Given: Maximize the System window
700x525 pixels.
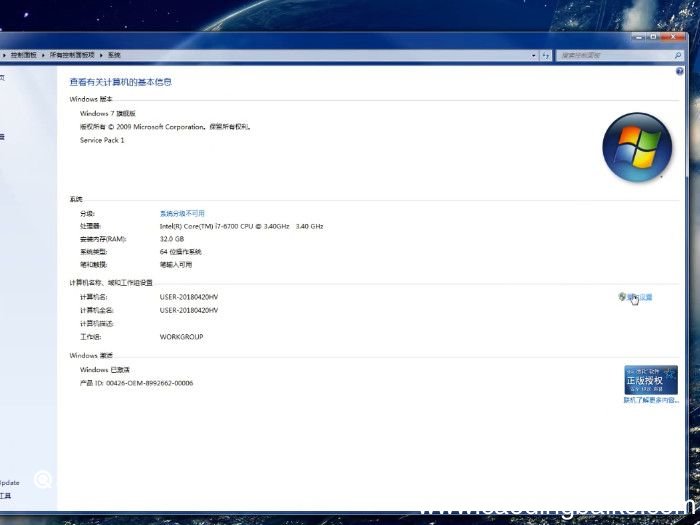Looking at the screenshot, I should (653, 37).
